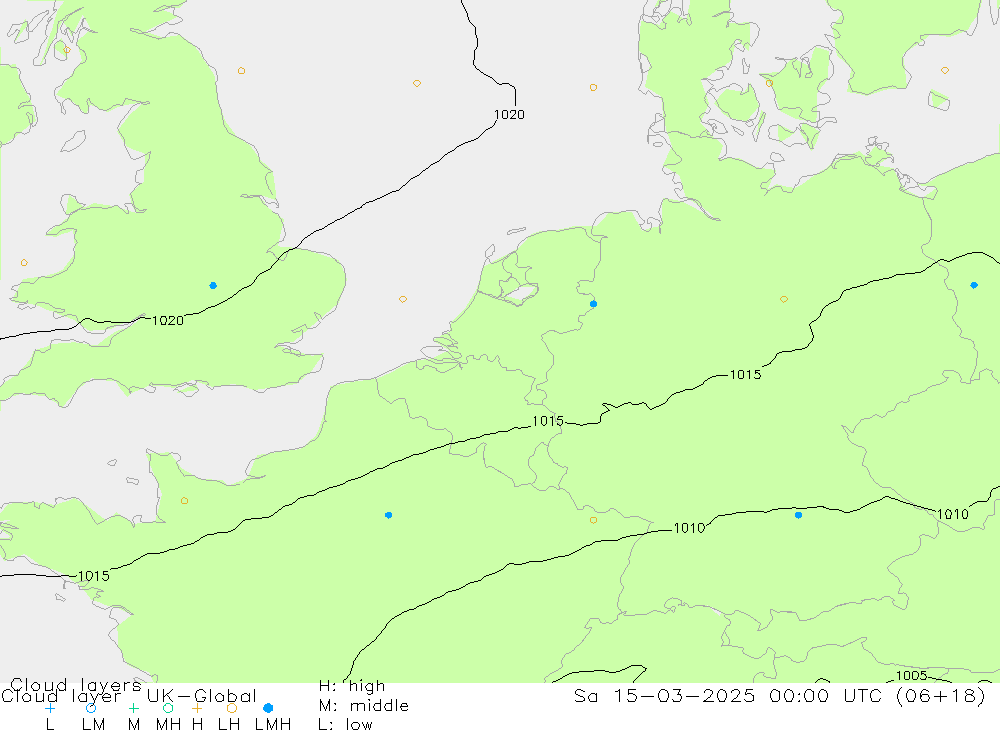Click the blue open circle legend symbol for LM
This screenshot has width=1000, height=733.
[91, 708]
